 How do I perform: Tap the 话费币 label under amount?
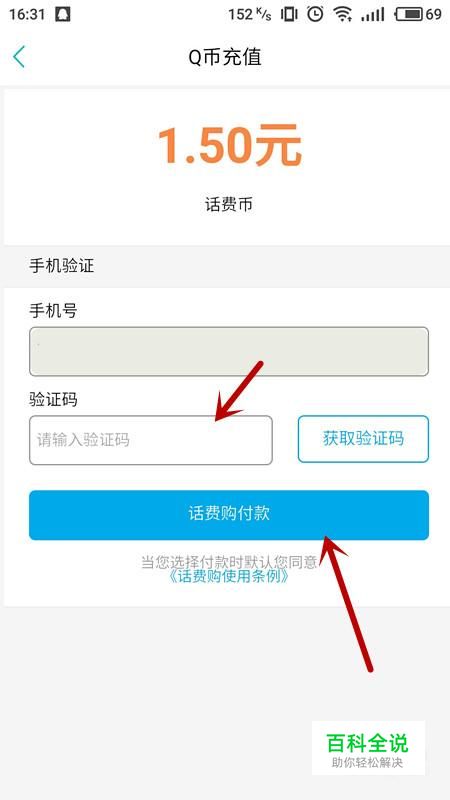tap(229, 205)
